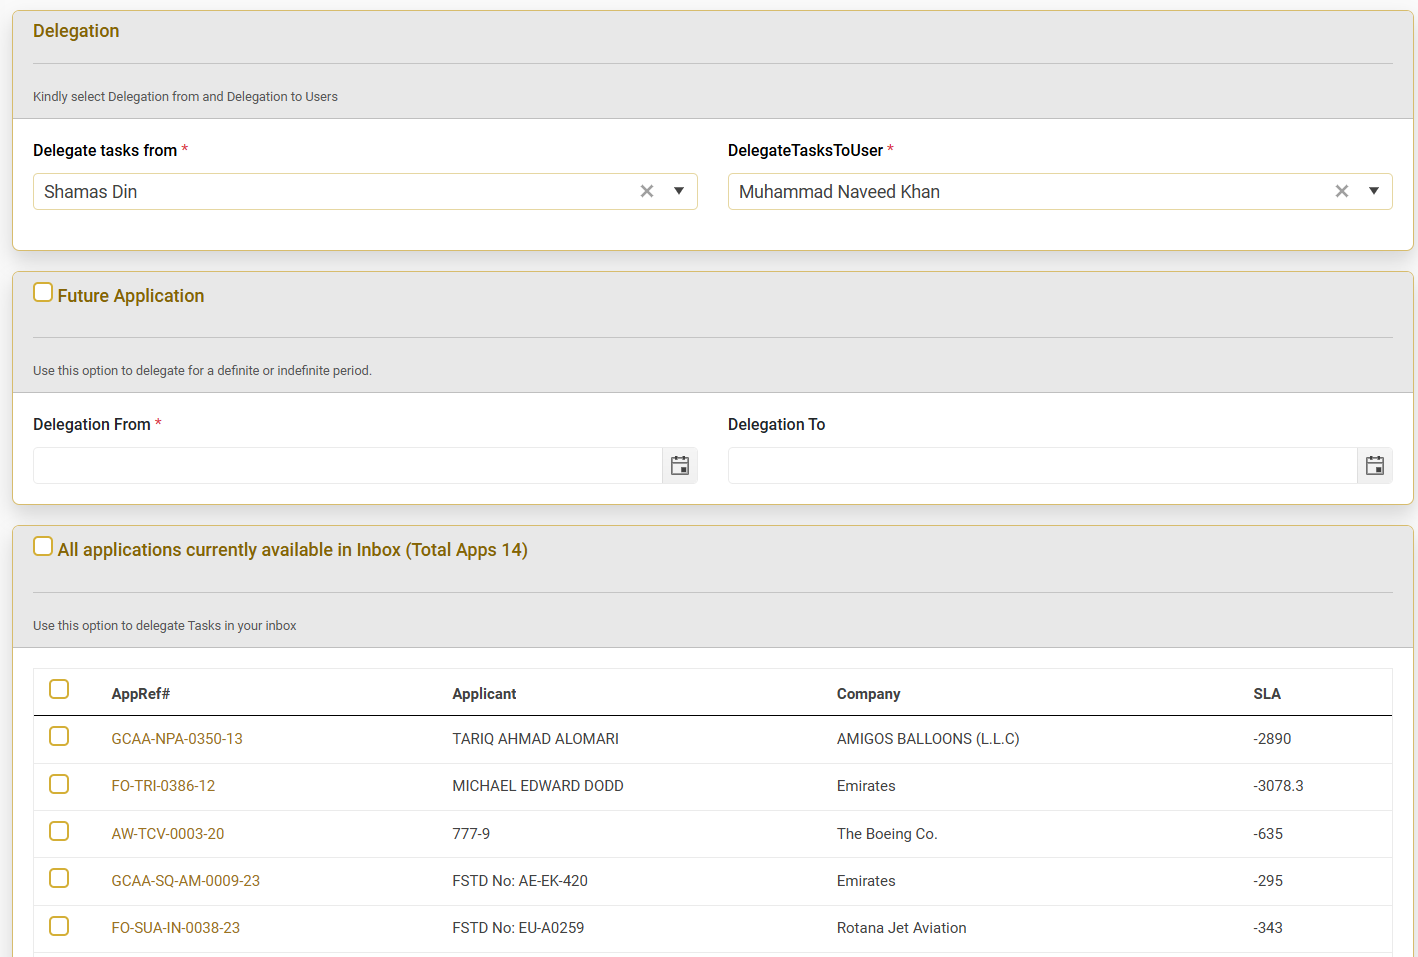Select the checkbox for GCAA-NPA-0350-13 row
Image resolution: width=1418 pixels, height=957 pixels.
coord(59,737)
